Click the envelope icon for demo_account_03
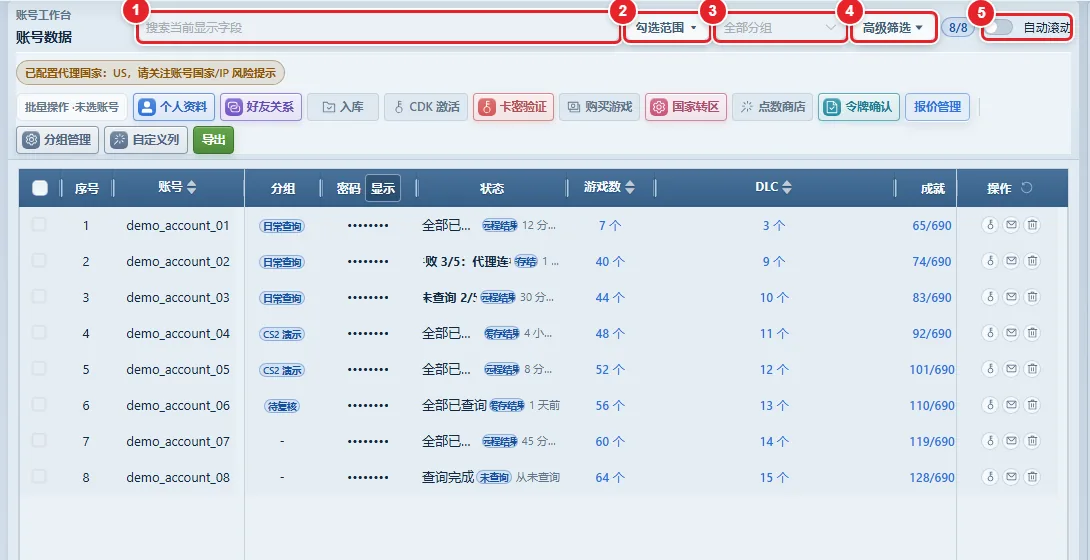 pos(1011,297)
